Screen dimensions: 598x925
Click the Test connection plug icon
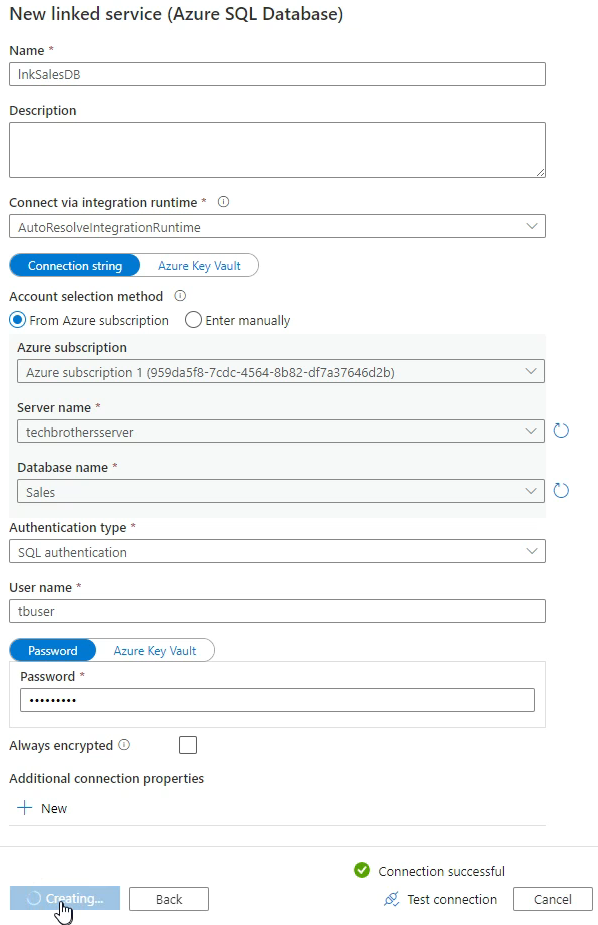tap(392, 899)
